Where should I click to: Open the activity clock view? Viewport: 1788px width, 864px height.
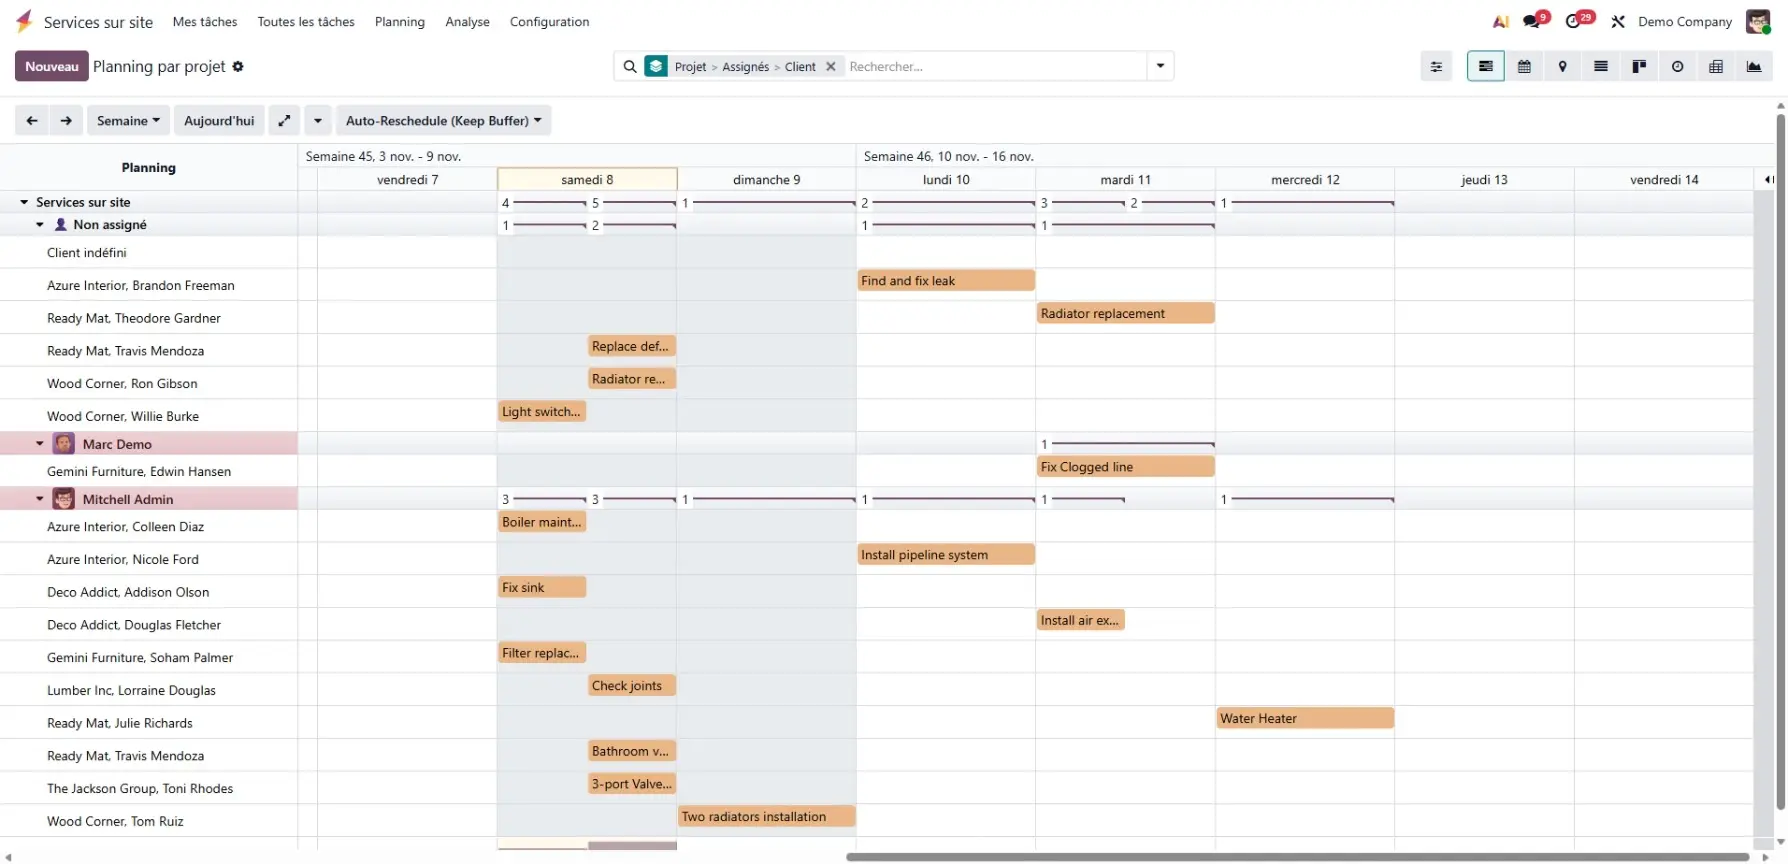pos(1677,67)
